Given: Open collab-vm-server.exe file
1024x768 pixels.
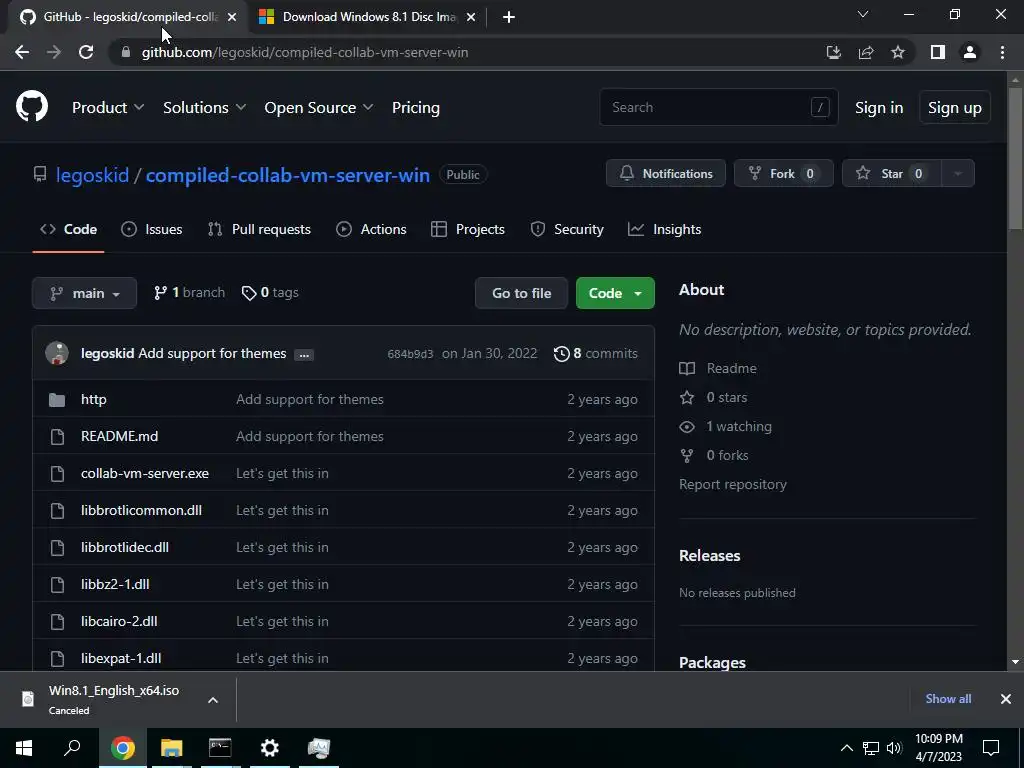Looking at the screenshot, I should [x=145, y=473].
